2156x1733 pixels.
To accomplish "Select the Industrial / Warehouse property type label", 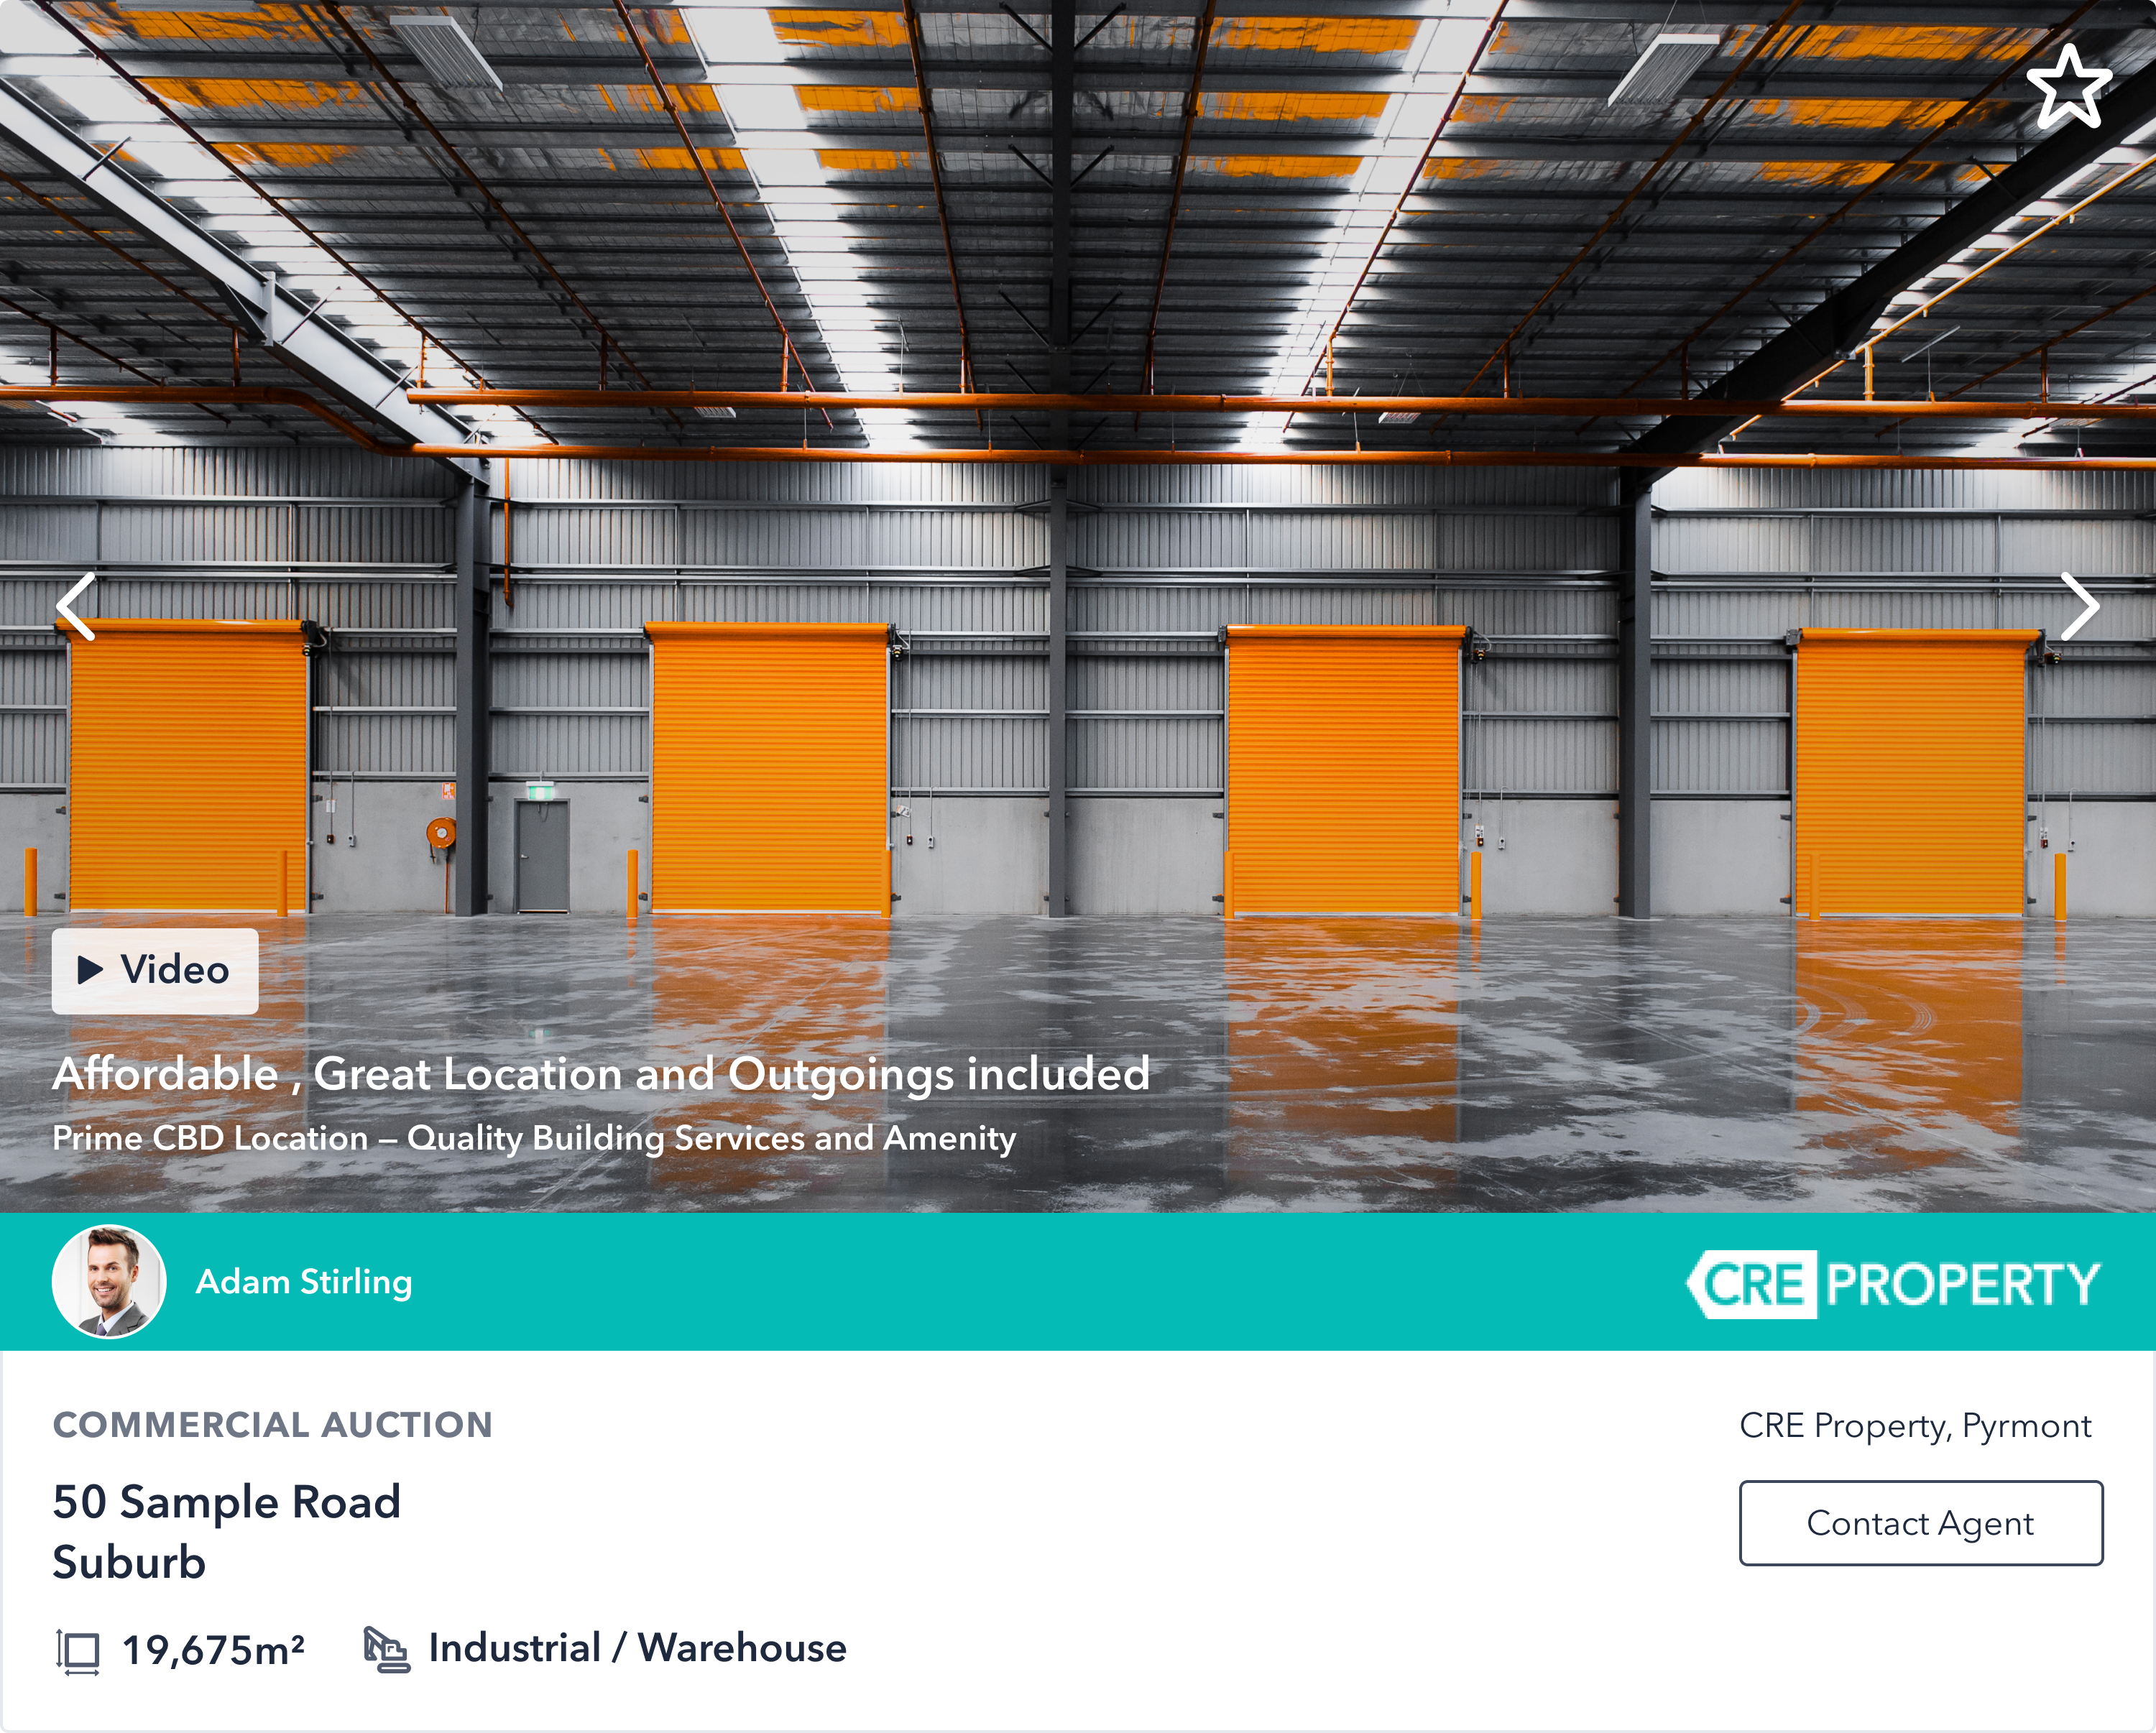I will [x=637, y=1648].
